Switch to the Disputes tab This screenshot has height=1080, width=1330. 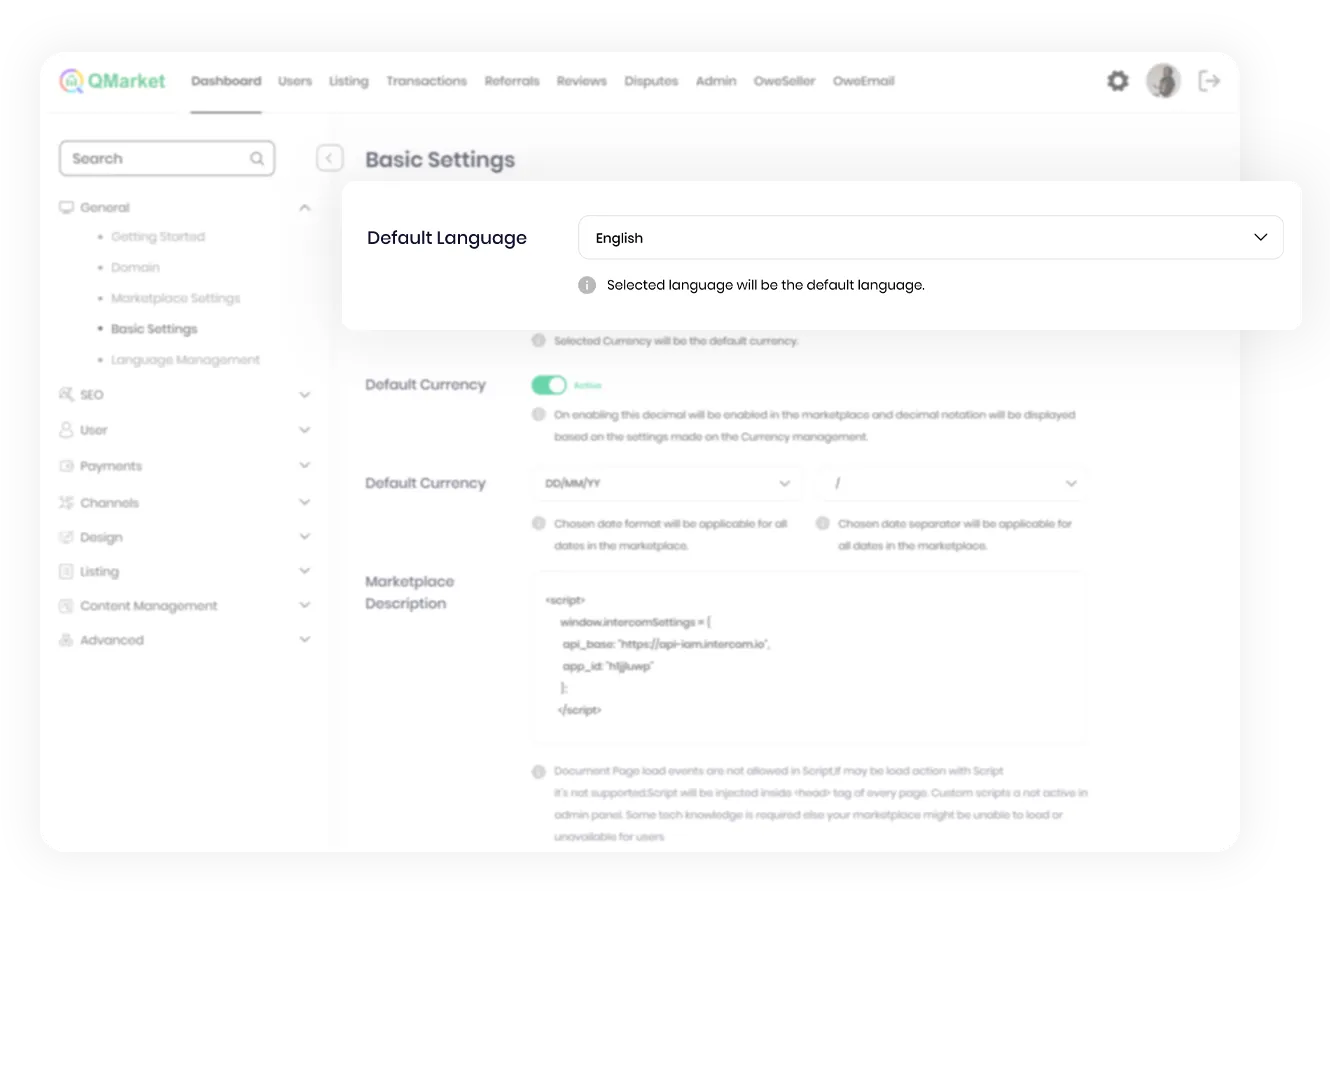[651, 81]
